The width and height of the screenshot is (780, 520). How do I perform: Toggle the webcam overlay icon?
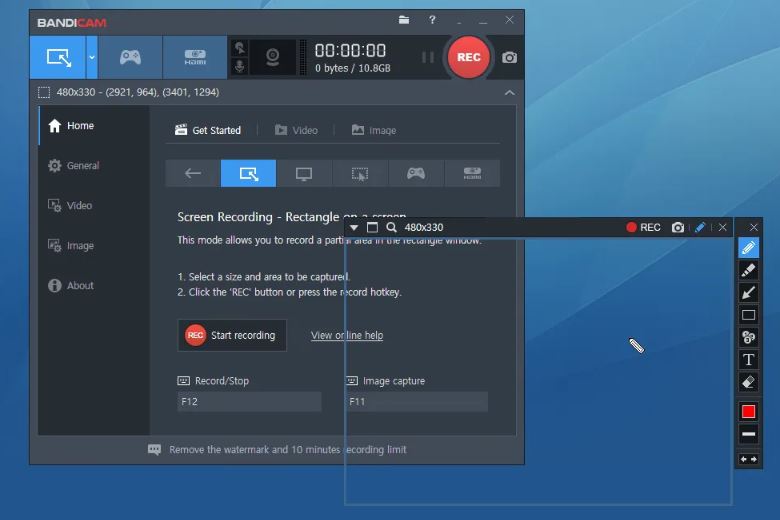272,57
